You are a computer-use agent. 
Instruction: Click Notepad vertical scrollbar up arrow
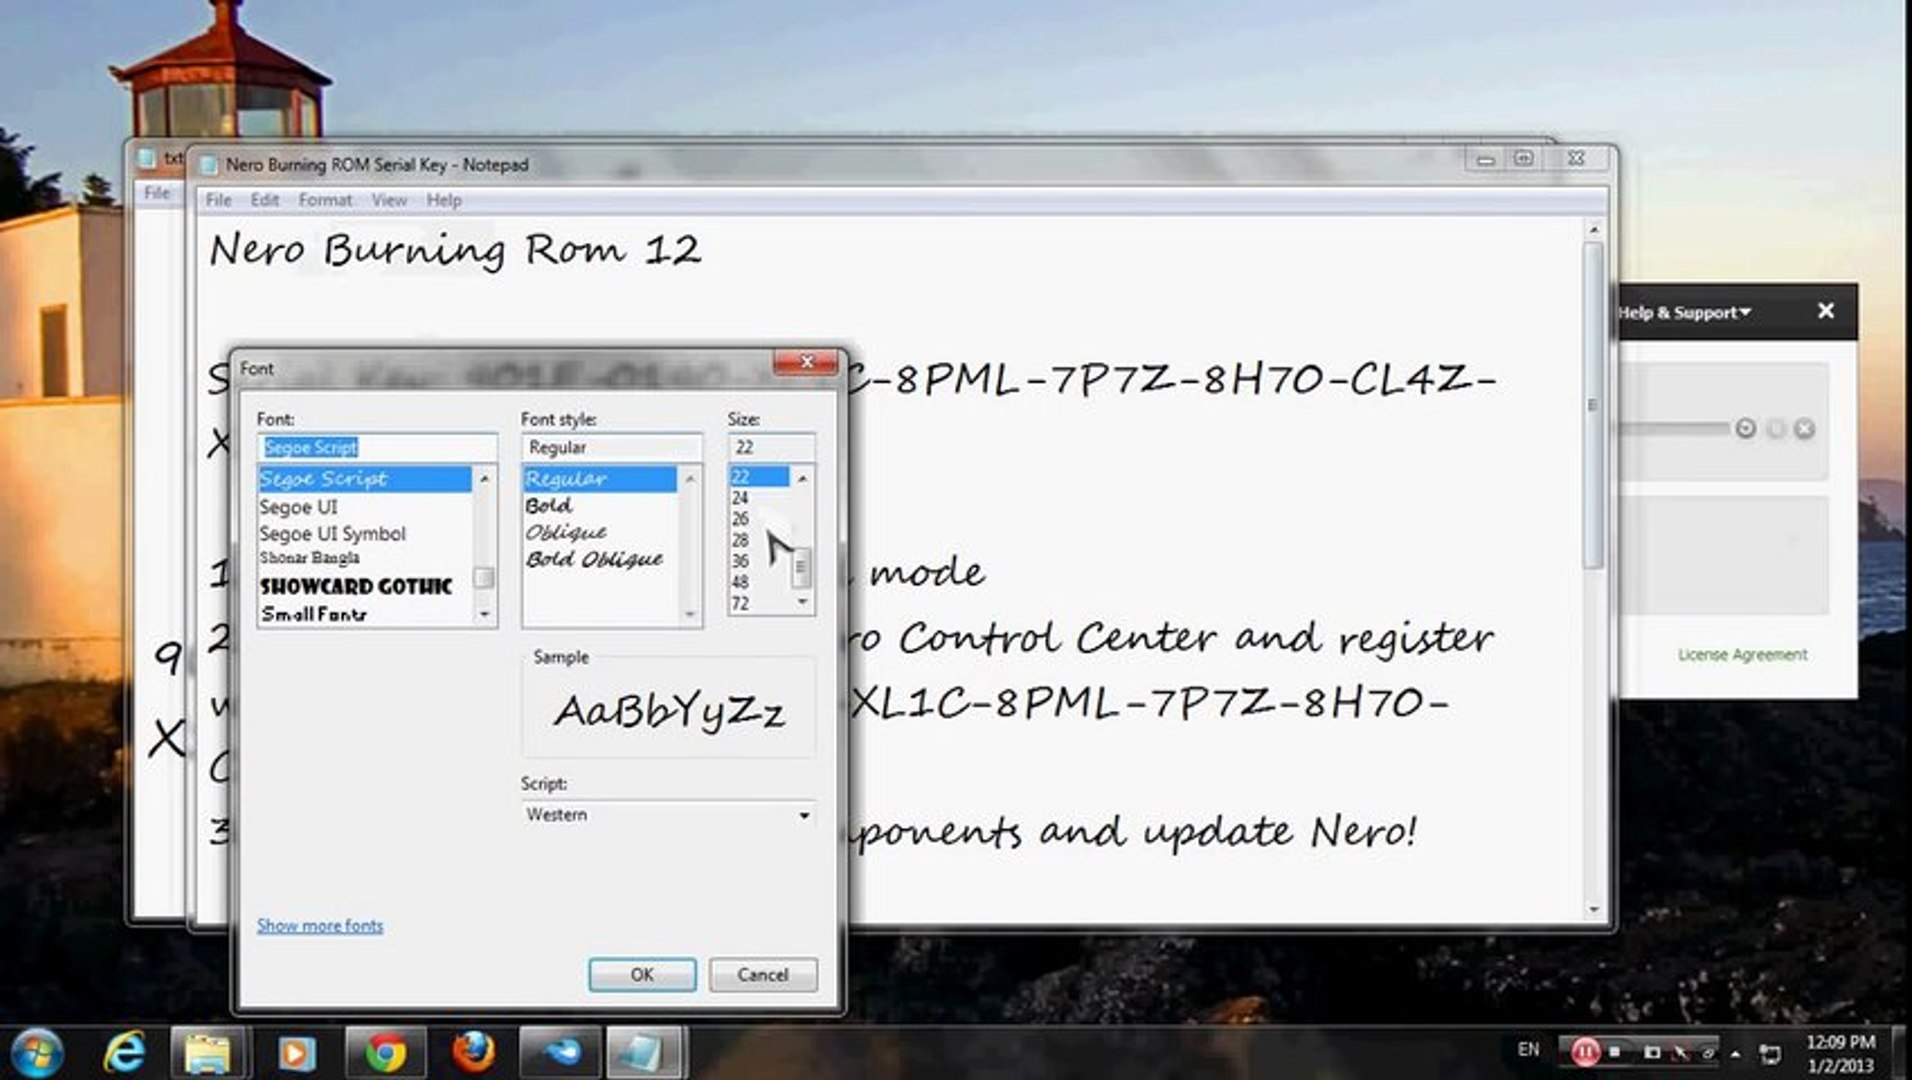[x=1593, y=230]
